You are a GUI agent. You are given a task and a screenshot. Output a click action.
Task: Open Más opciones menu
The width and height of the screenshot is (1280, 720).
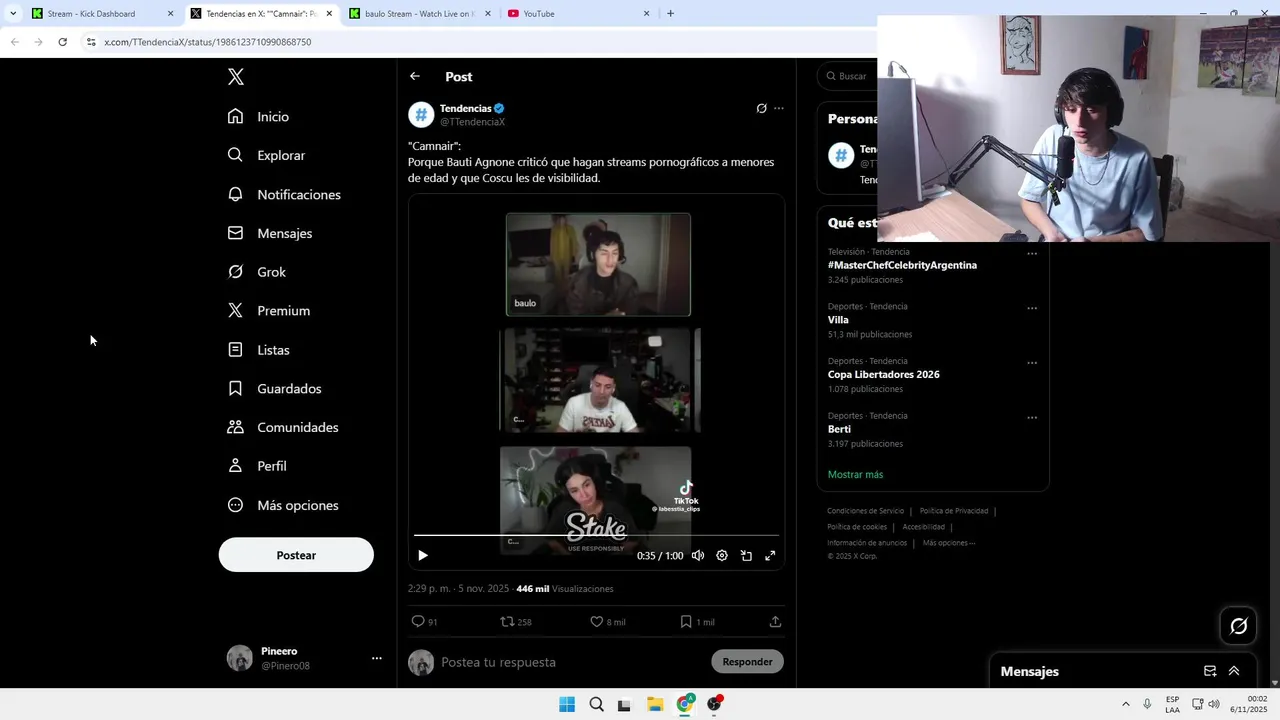click(x=283, y=505)
